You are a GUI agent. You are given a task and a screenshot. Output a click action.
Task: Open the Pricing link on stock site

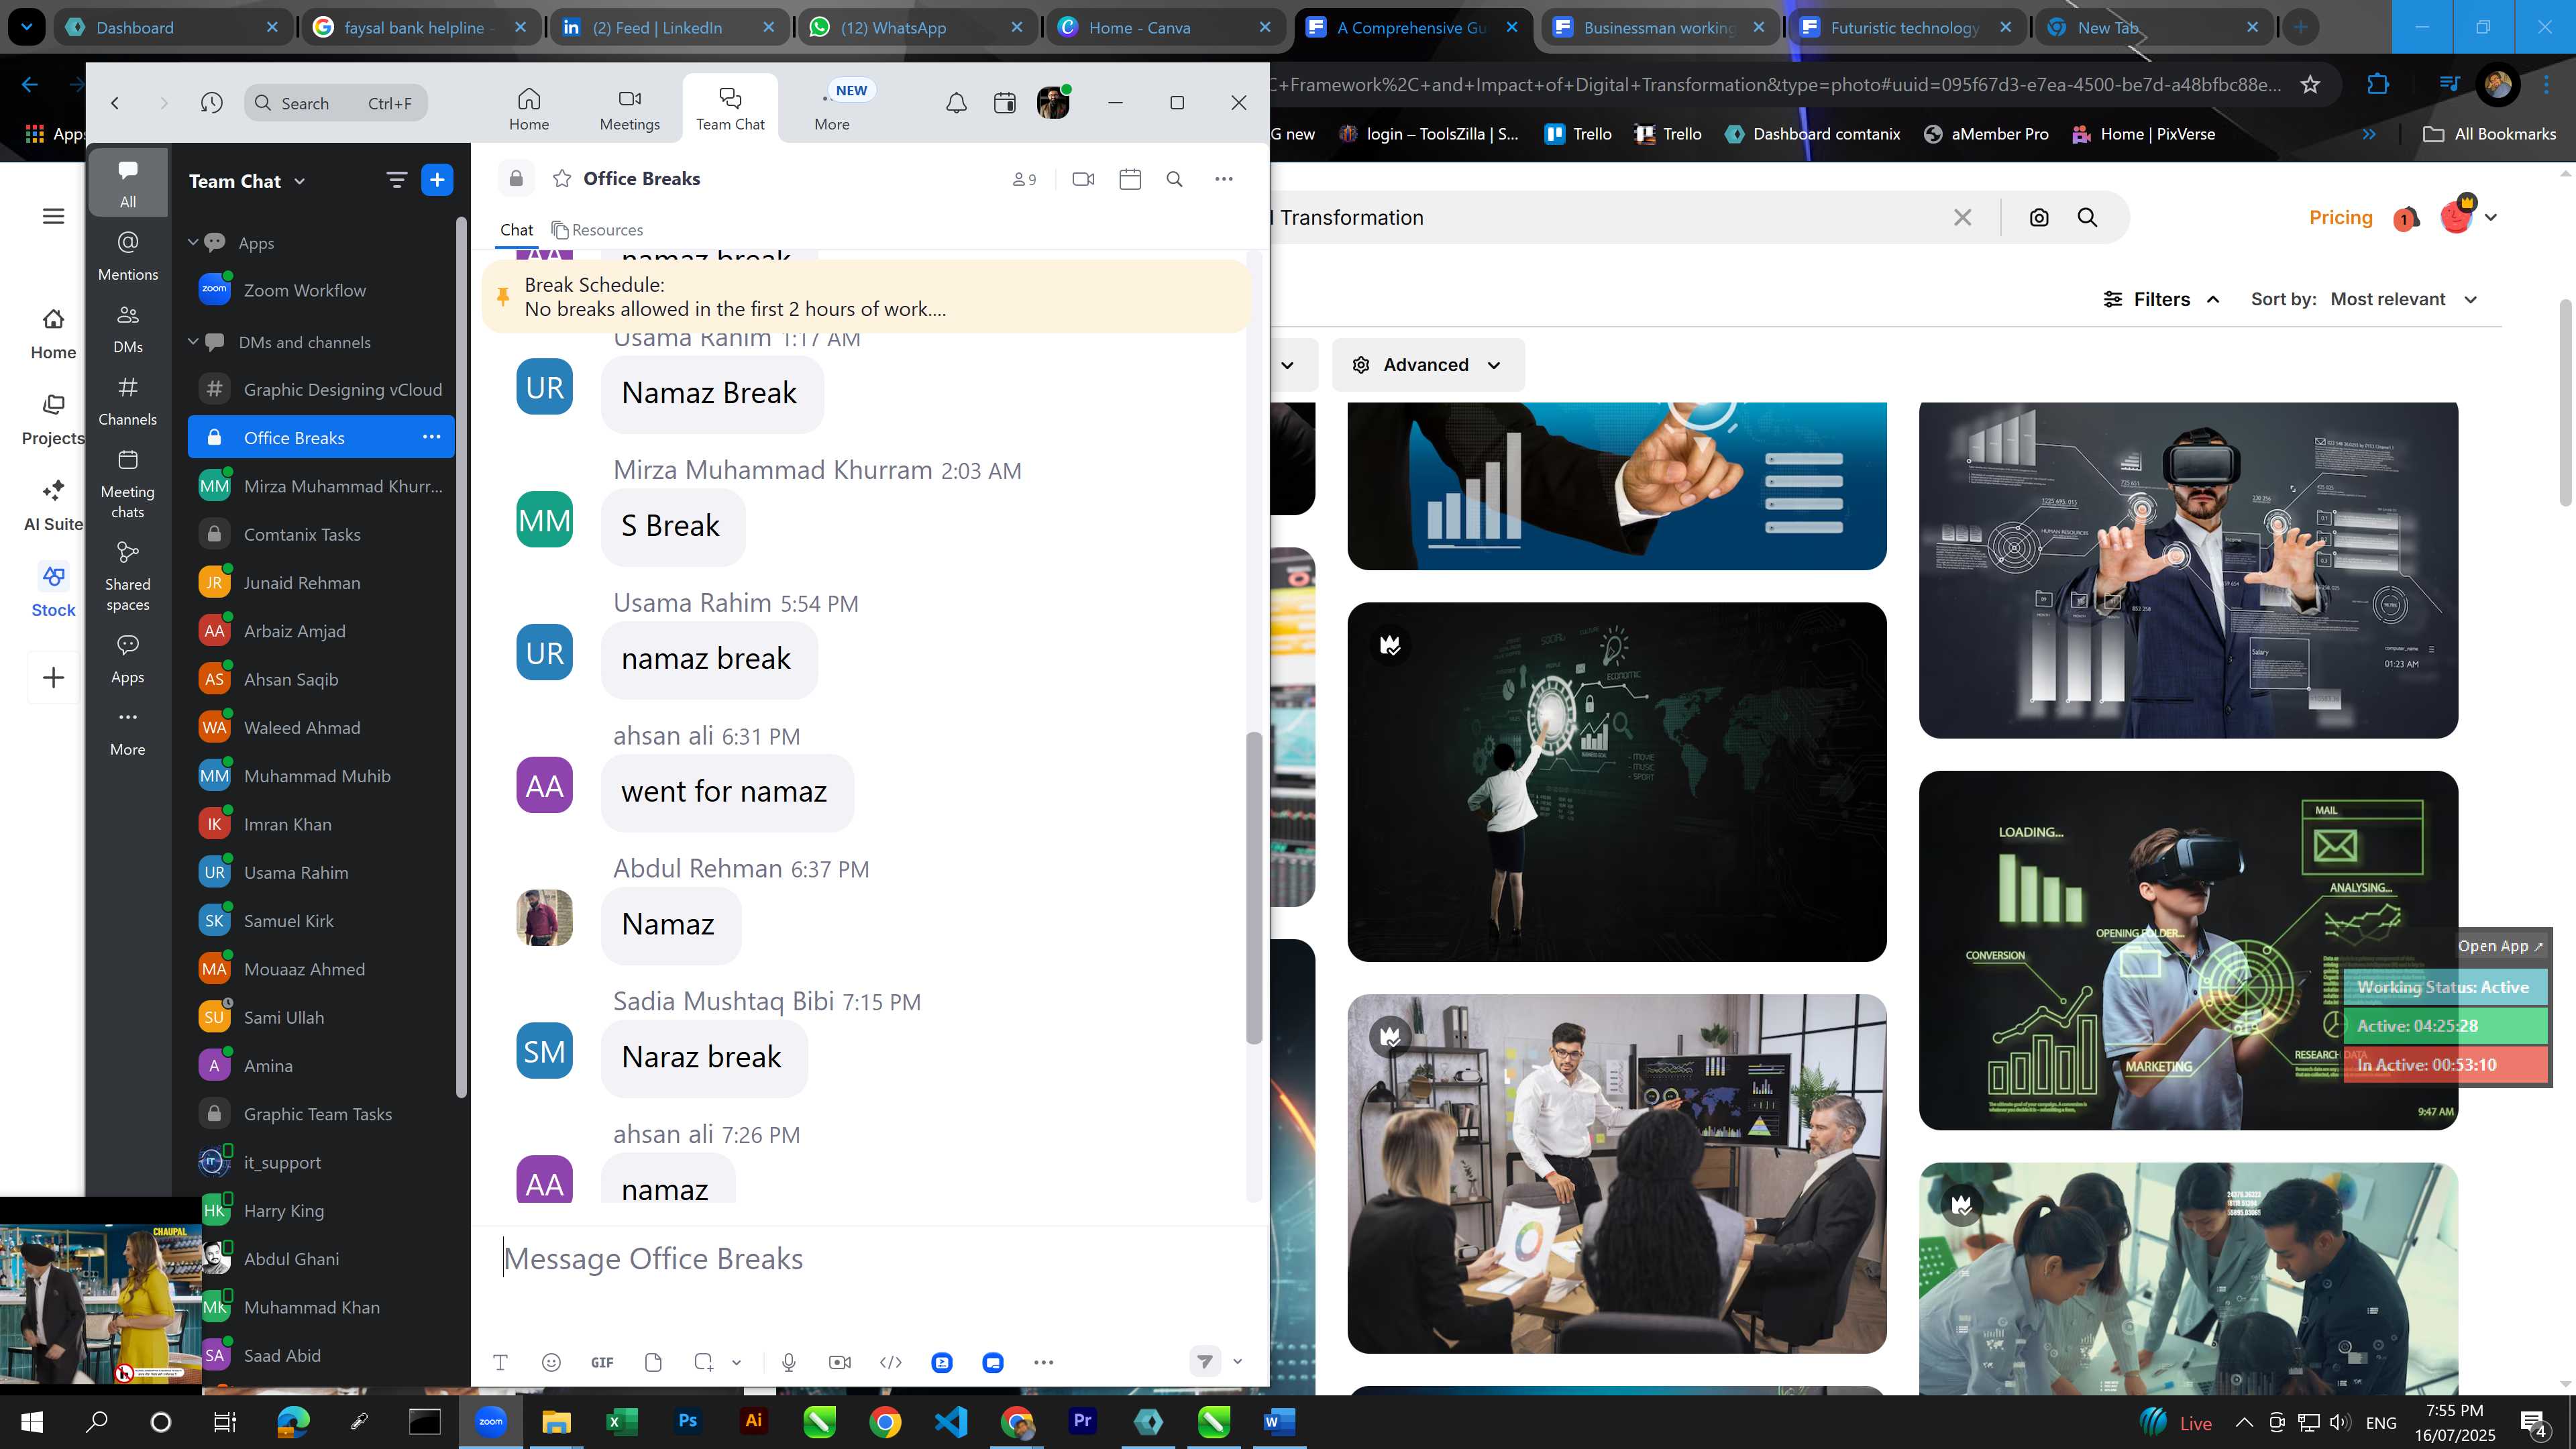(2340, 218)
